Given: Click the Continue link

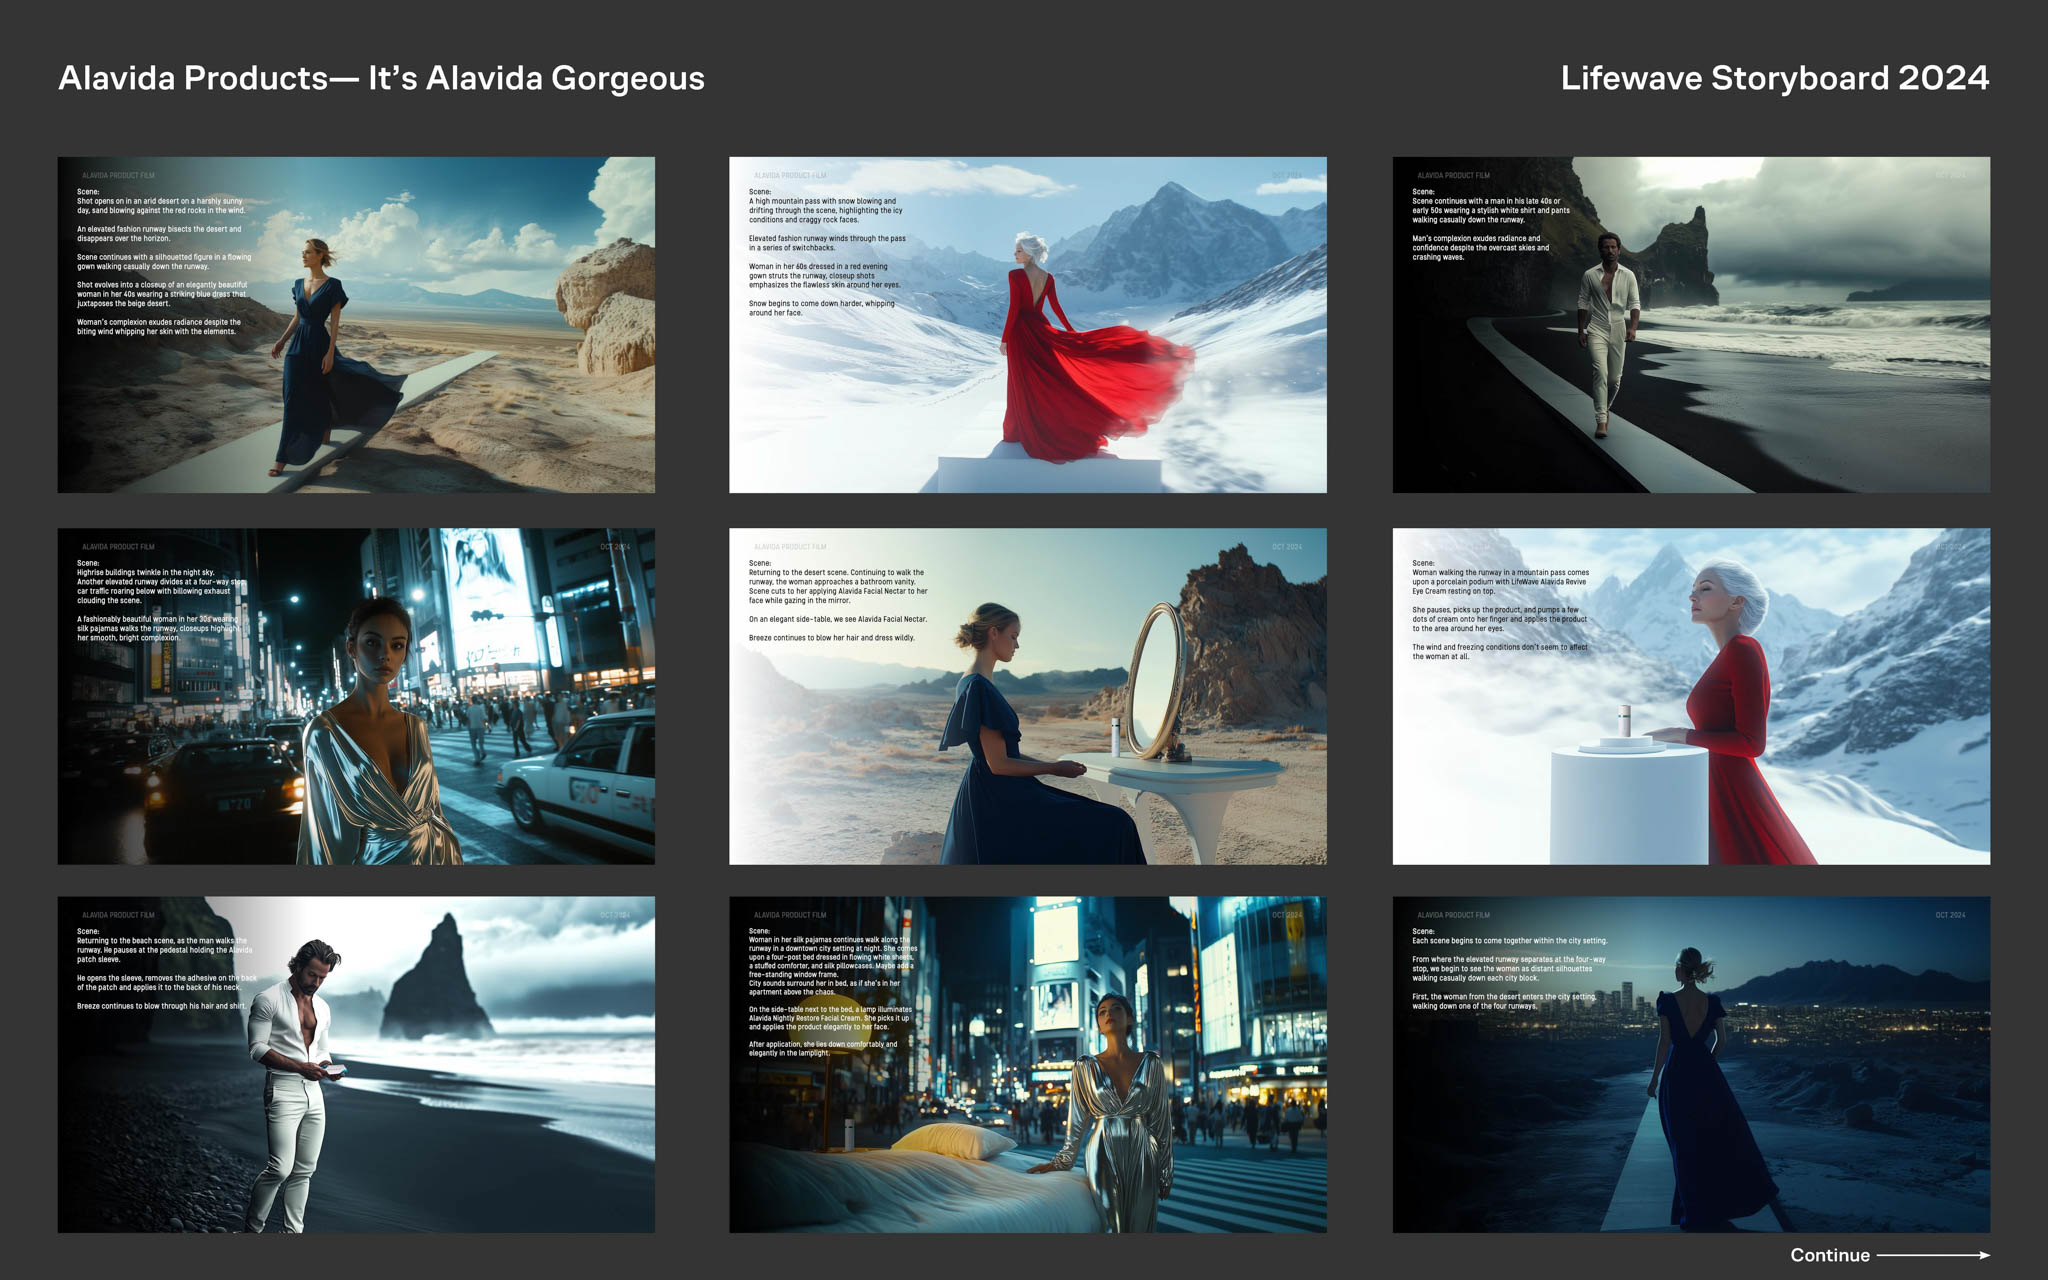Looking at the screenshot, I should click(1829, 1255).
